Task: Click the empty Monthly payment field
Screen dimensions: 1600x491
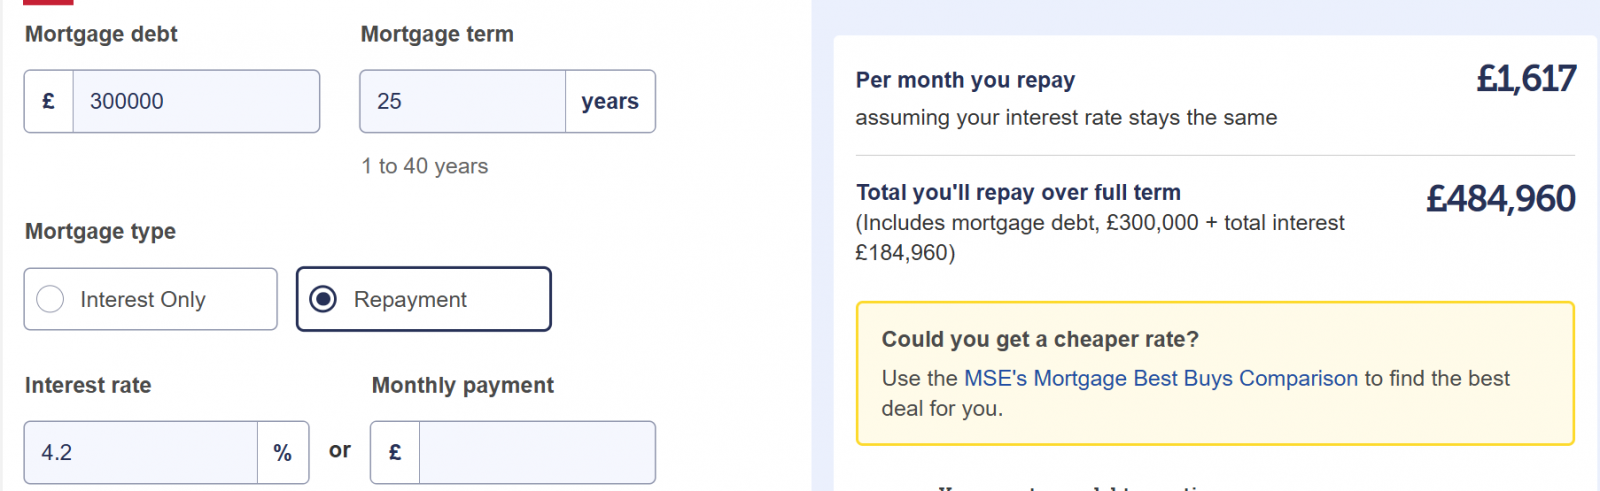Action: click(536, 453)
